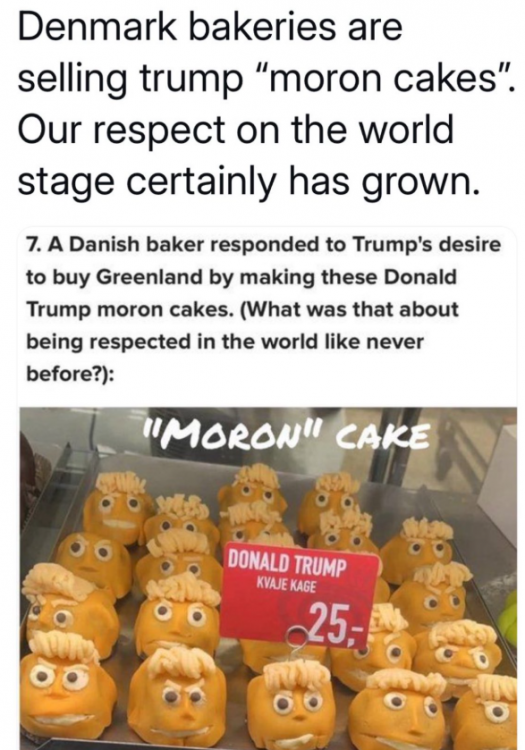The height and width of the screenshot is (750, 525).
Task: Click the "selling trump moron cakes" line
Action: [x=267, y=79]
